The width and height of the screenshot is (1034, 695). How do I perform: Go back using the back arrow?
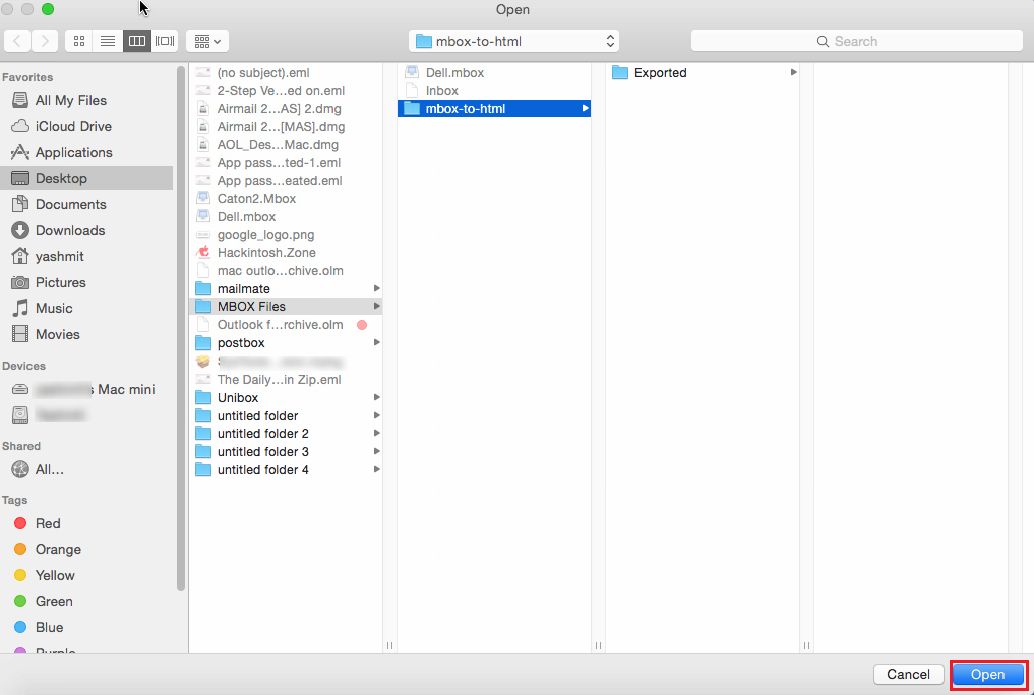(18, 41)
